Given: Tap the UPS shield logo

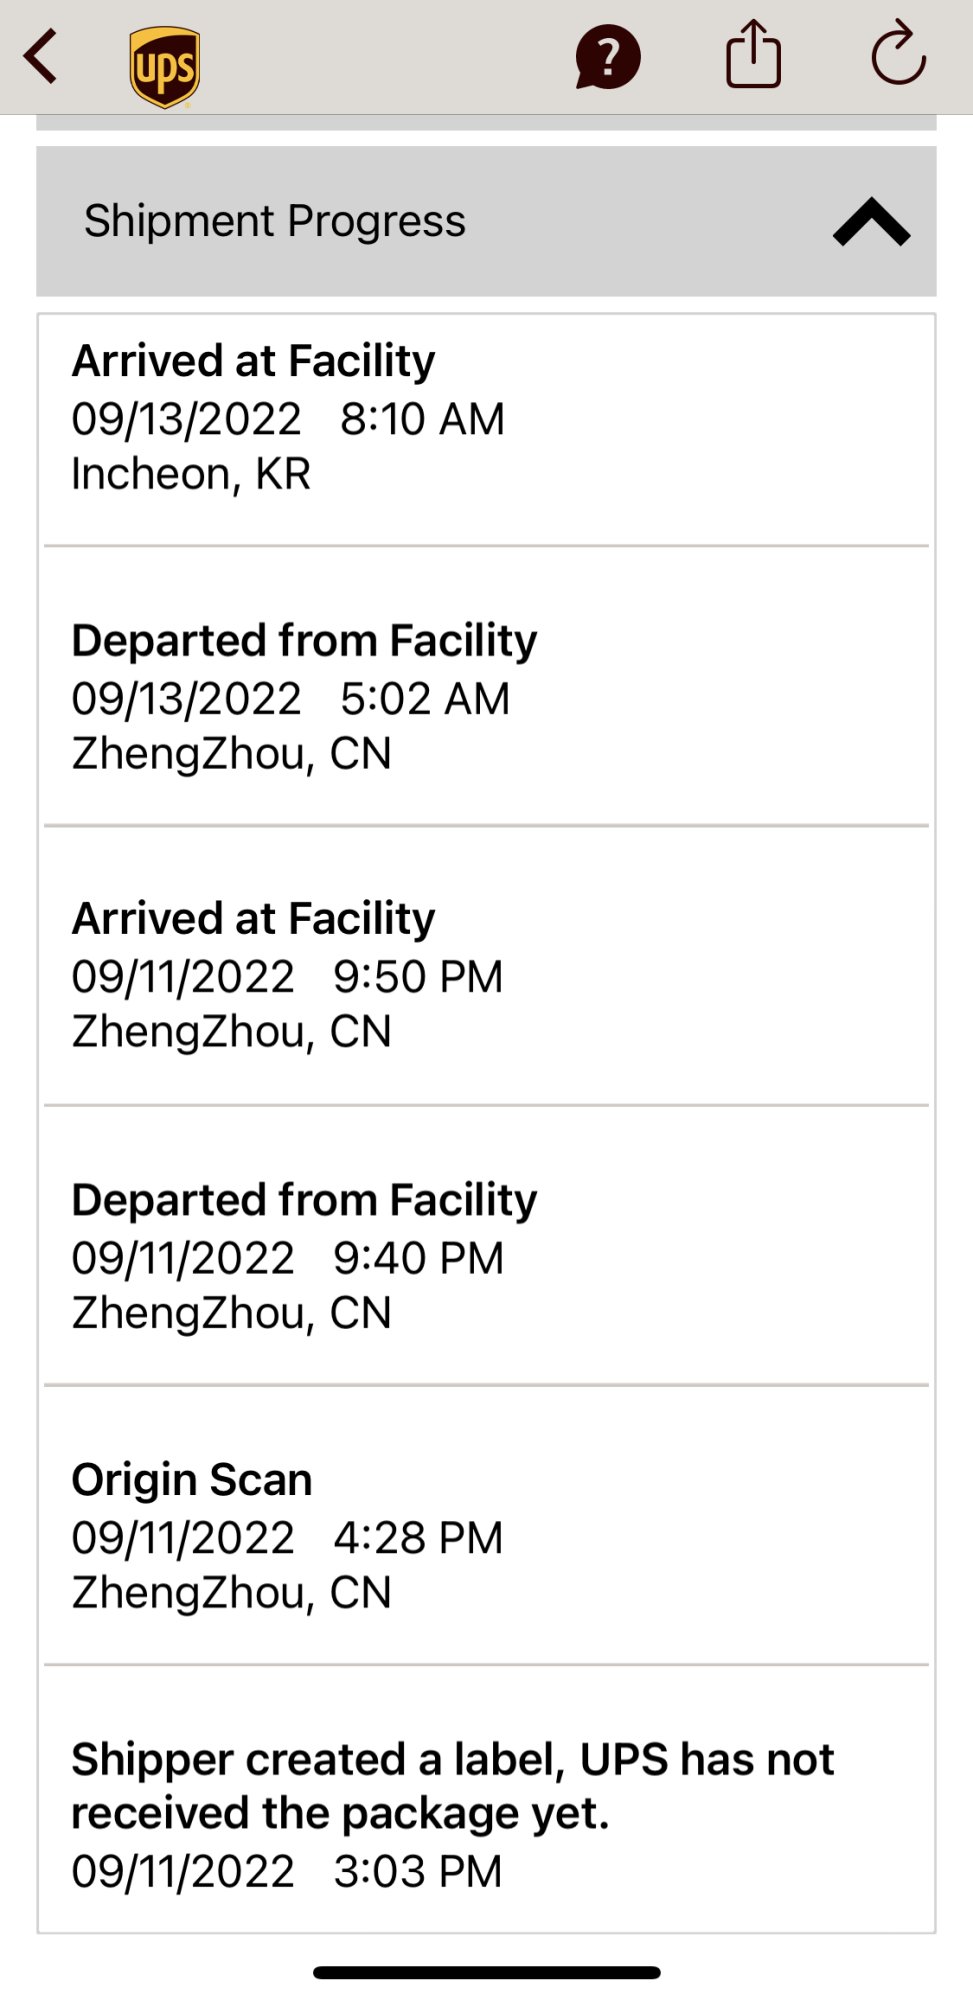Looking at the screenshot, I should tap(165, 67).
